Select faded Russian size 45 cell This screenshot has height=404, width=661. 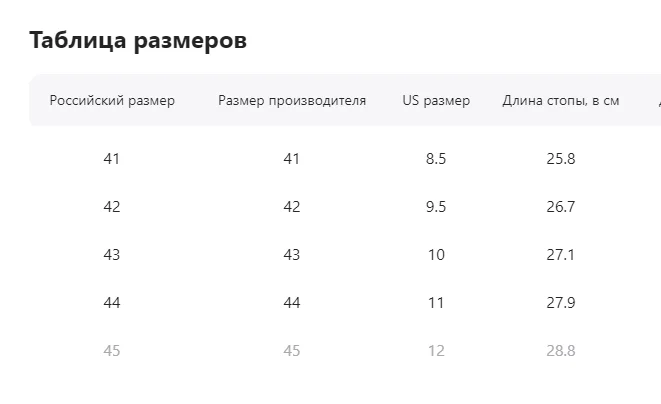pyautogui.click(x=112, y=351)
